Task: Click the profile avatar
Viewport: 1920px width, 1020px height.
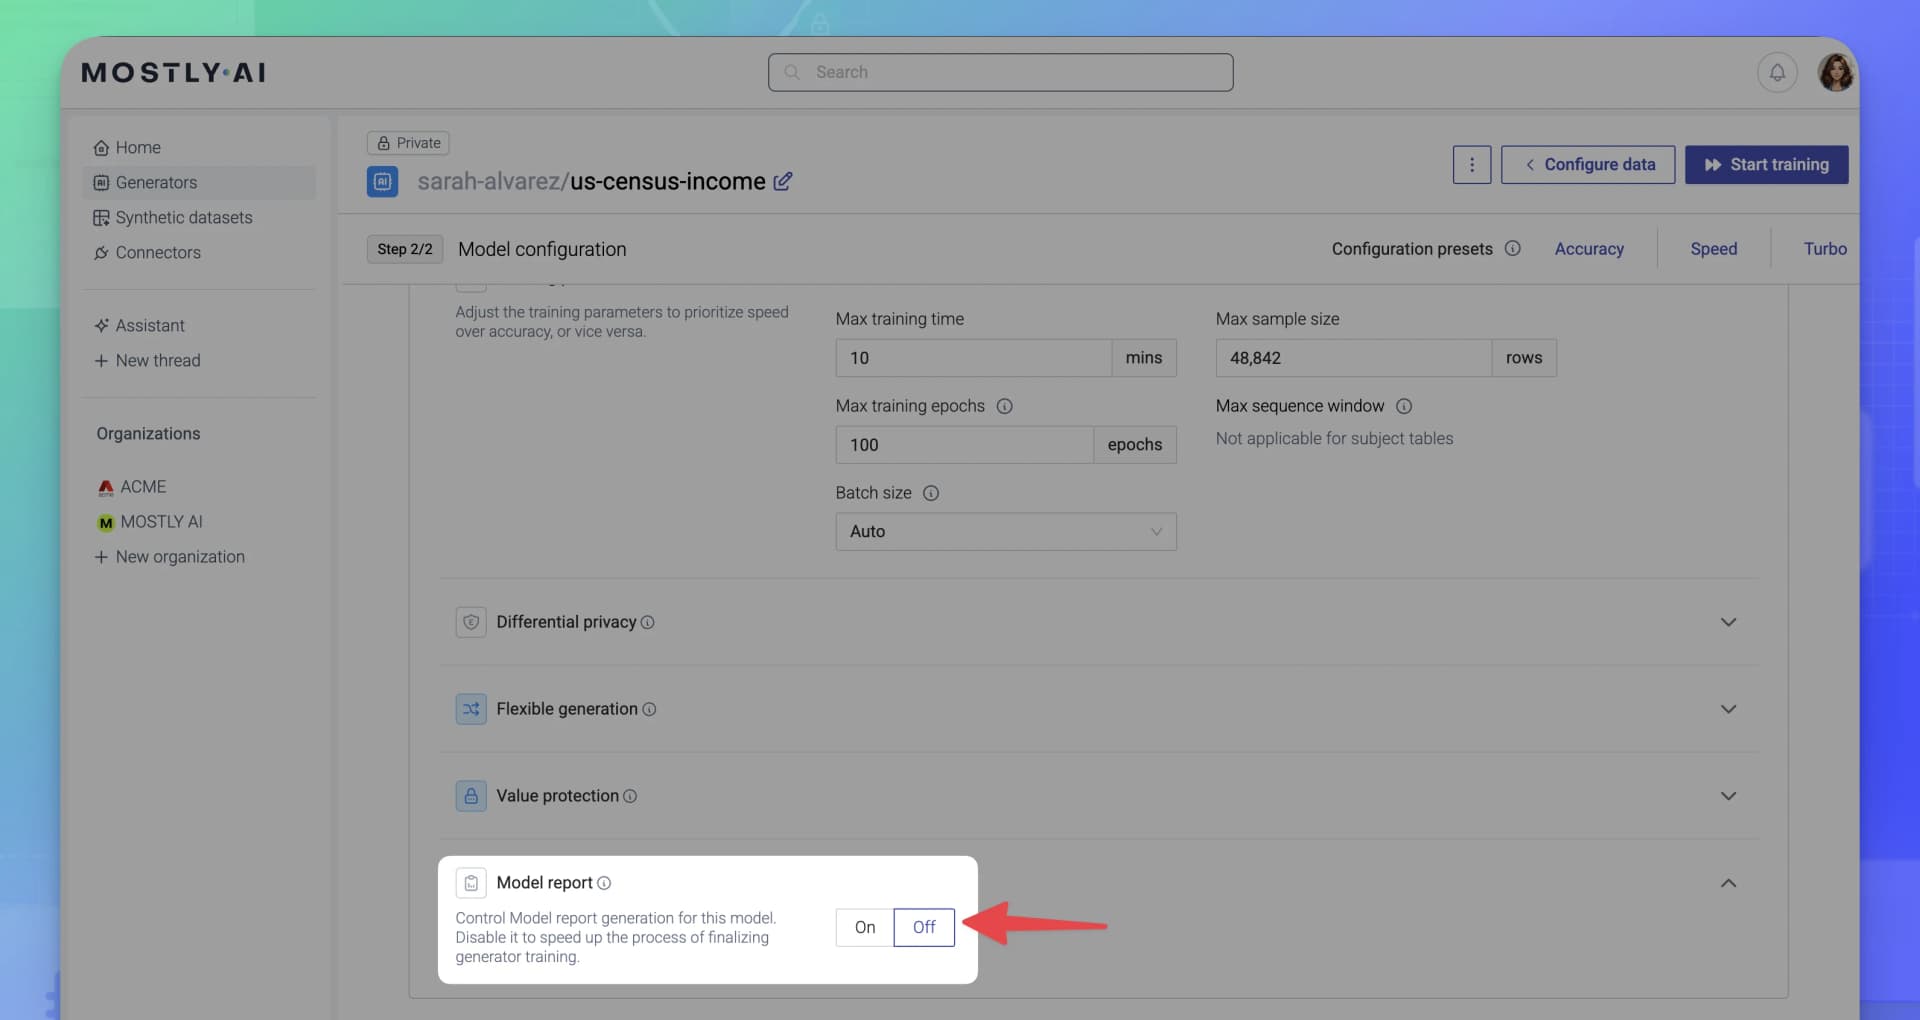Action: 1837,71
